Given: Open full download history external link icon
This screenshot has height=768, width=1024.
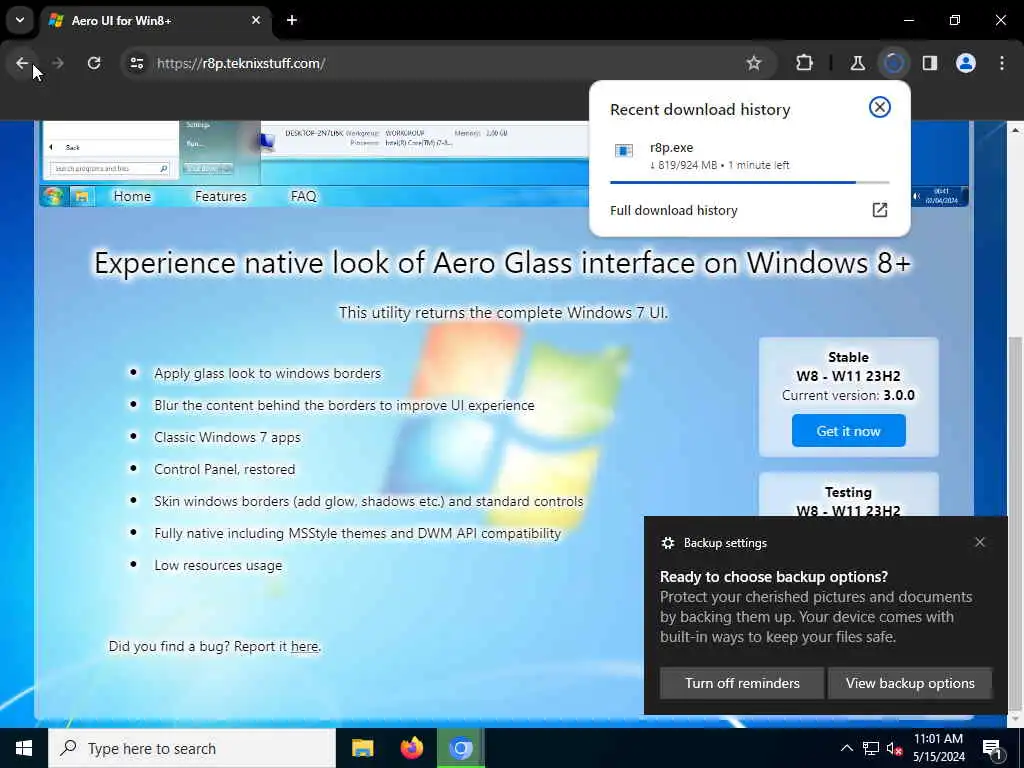Looking at the screenshot, I should pos(880,210).
